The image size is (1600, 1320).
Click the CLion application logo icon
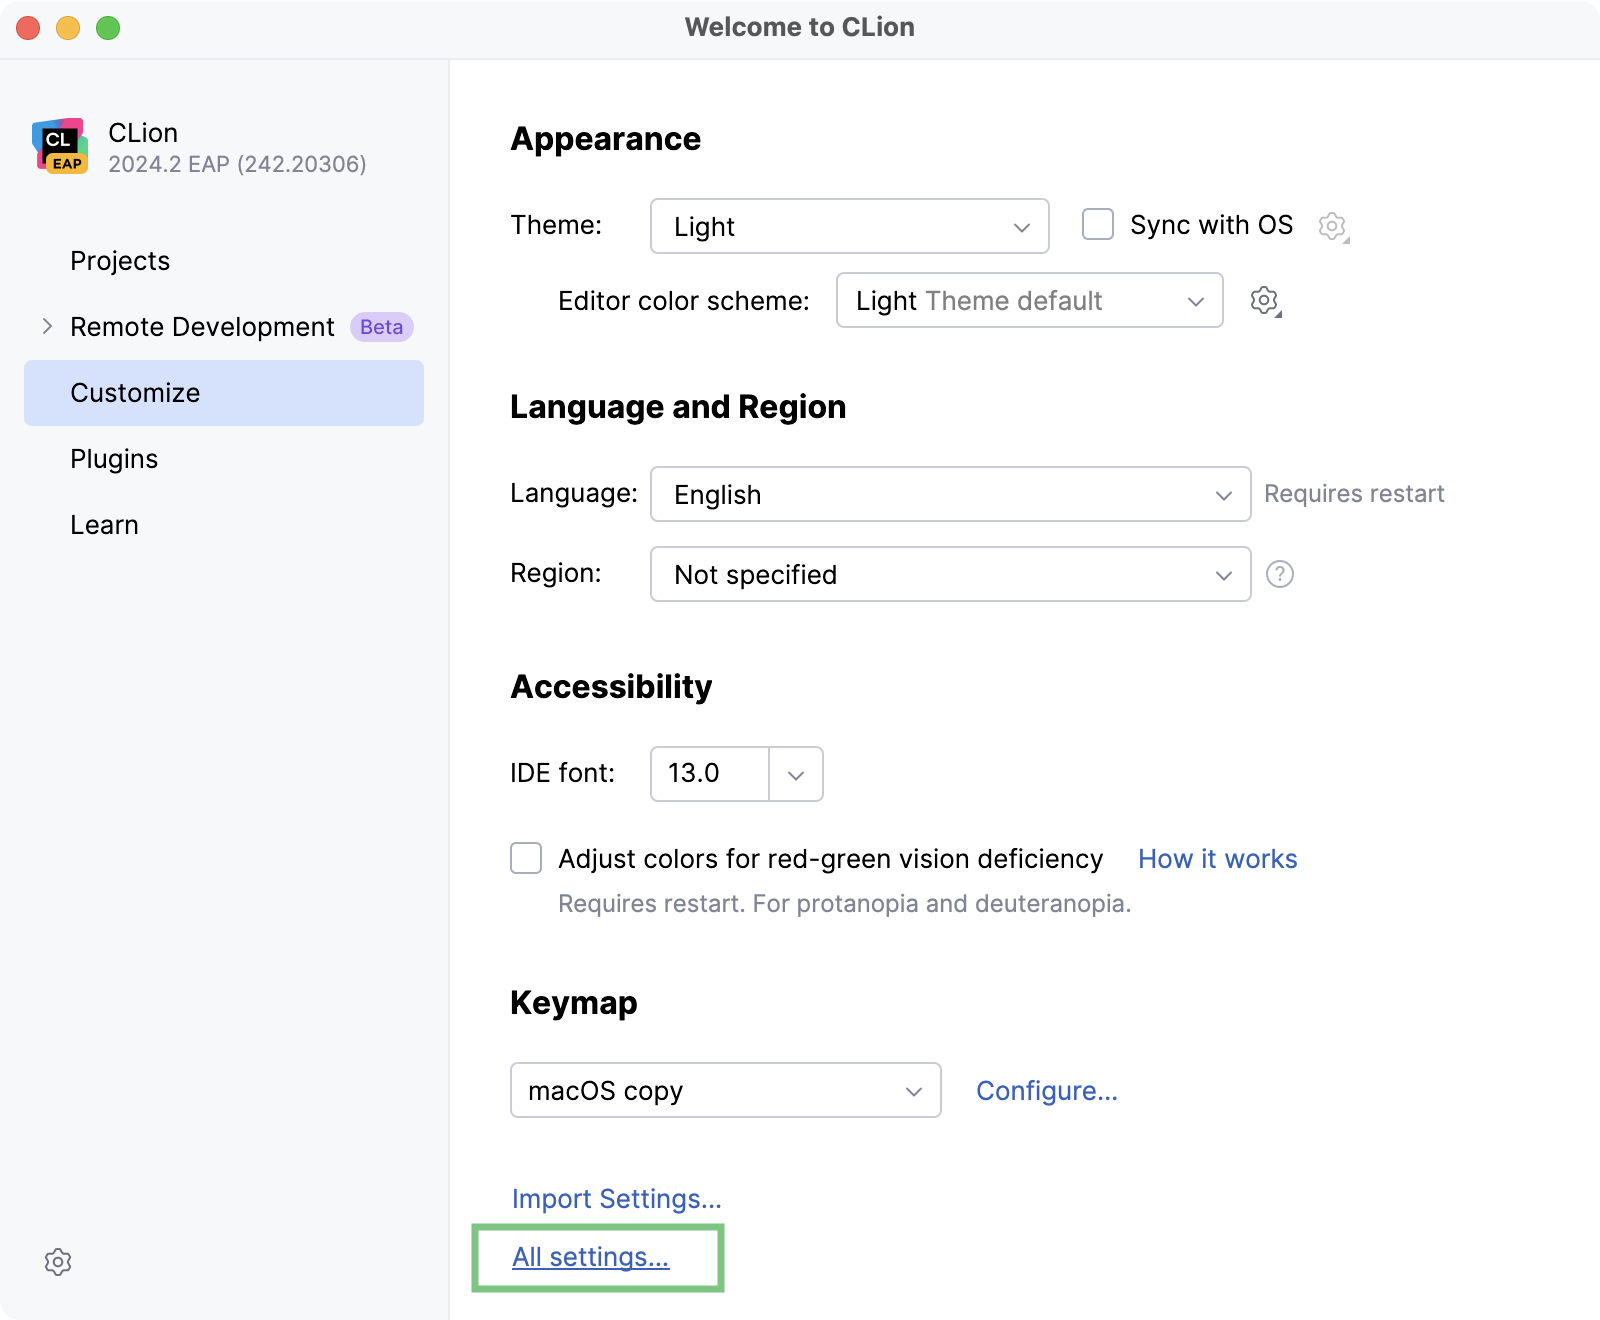pos(60,146)
